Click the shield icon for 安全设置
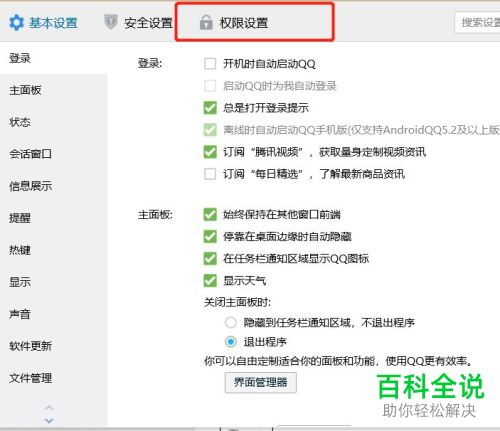 click(111, 22)
